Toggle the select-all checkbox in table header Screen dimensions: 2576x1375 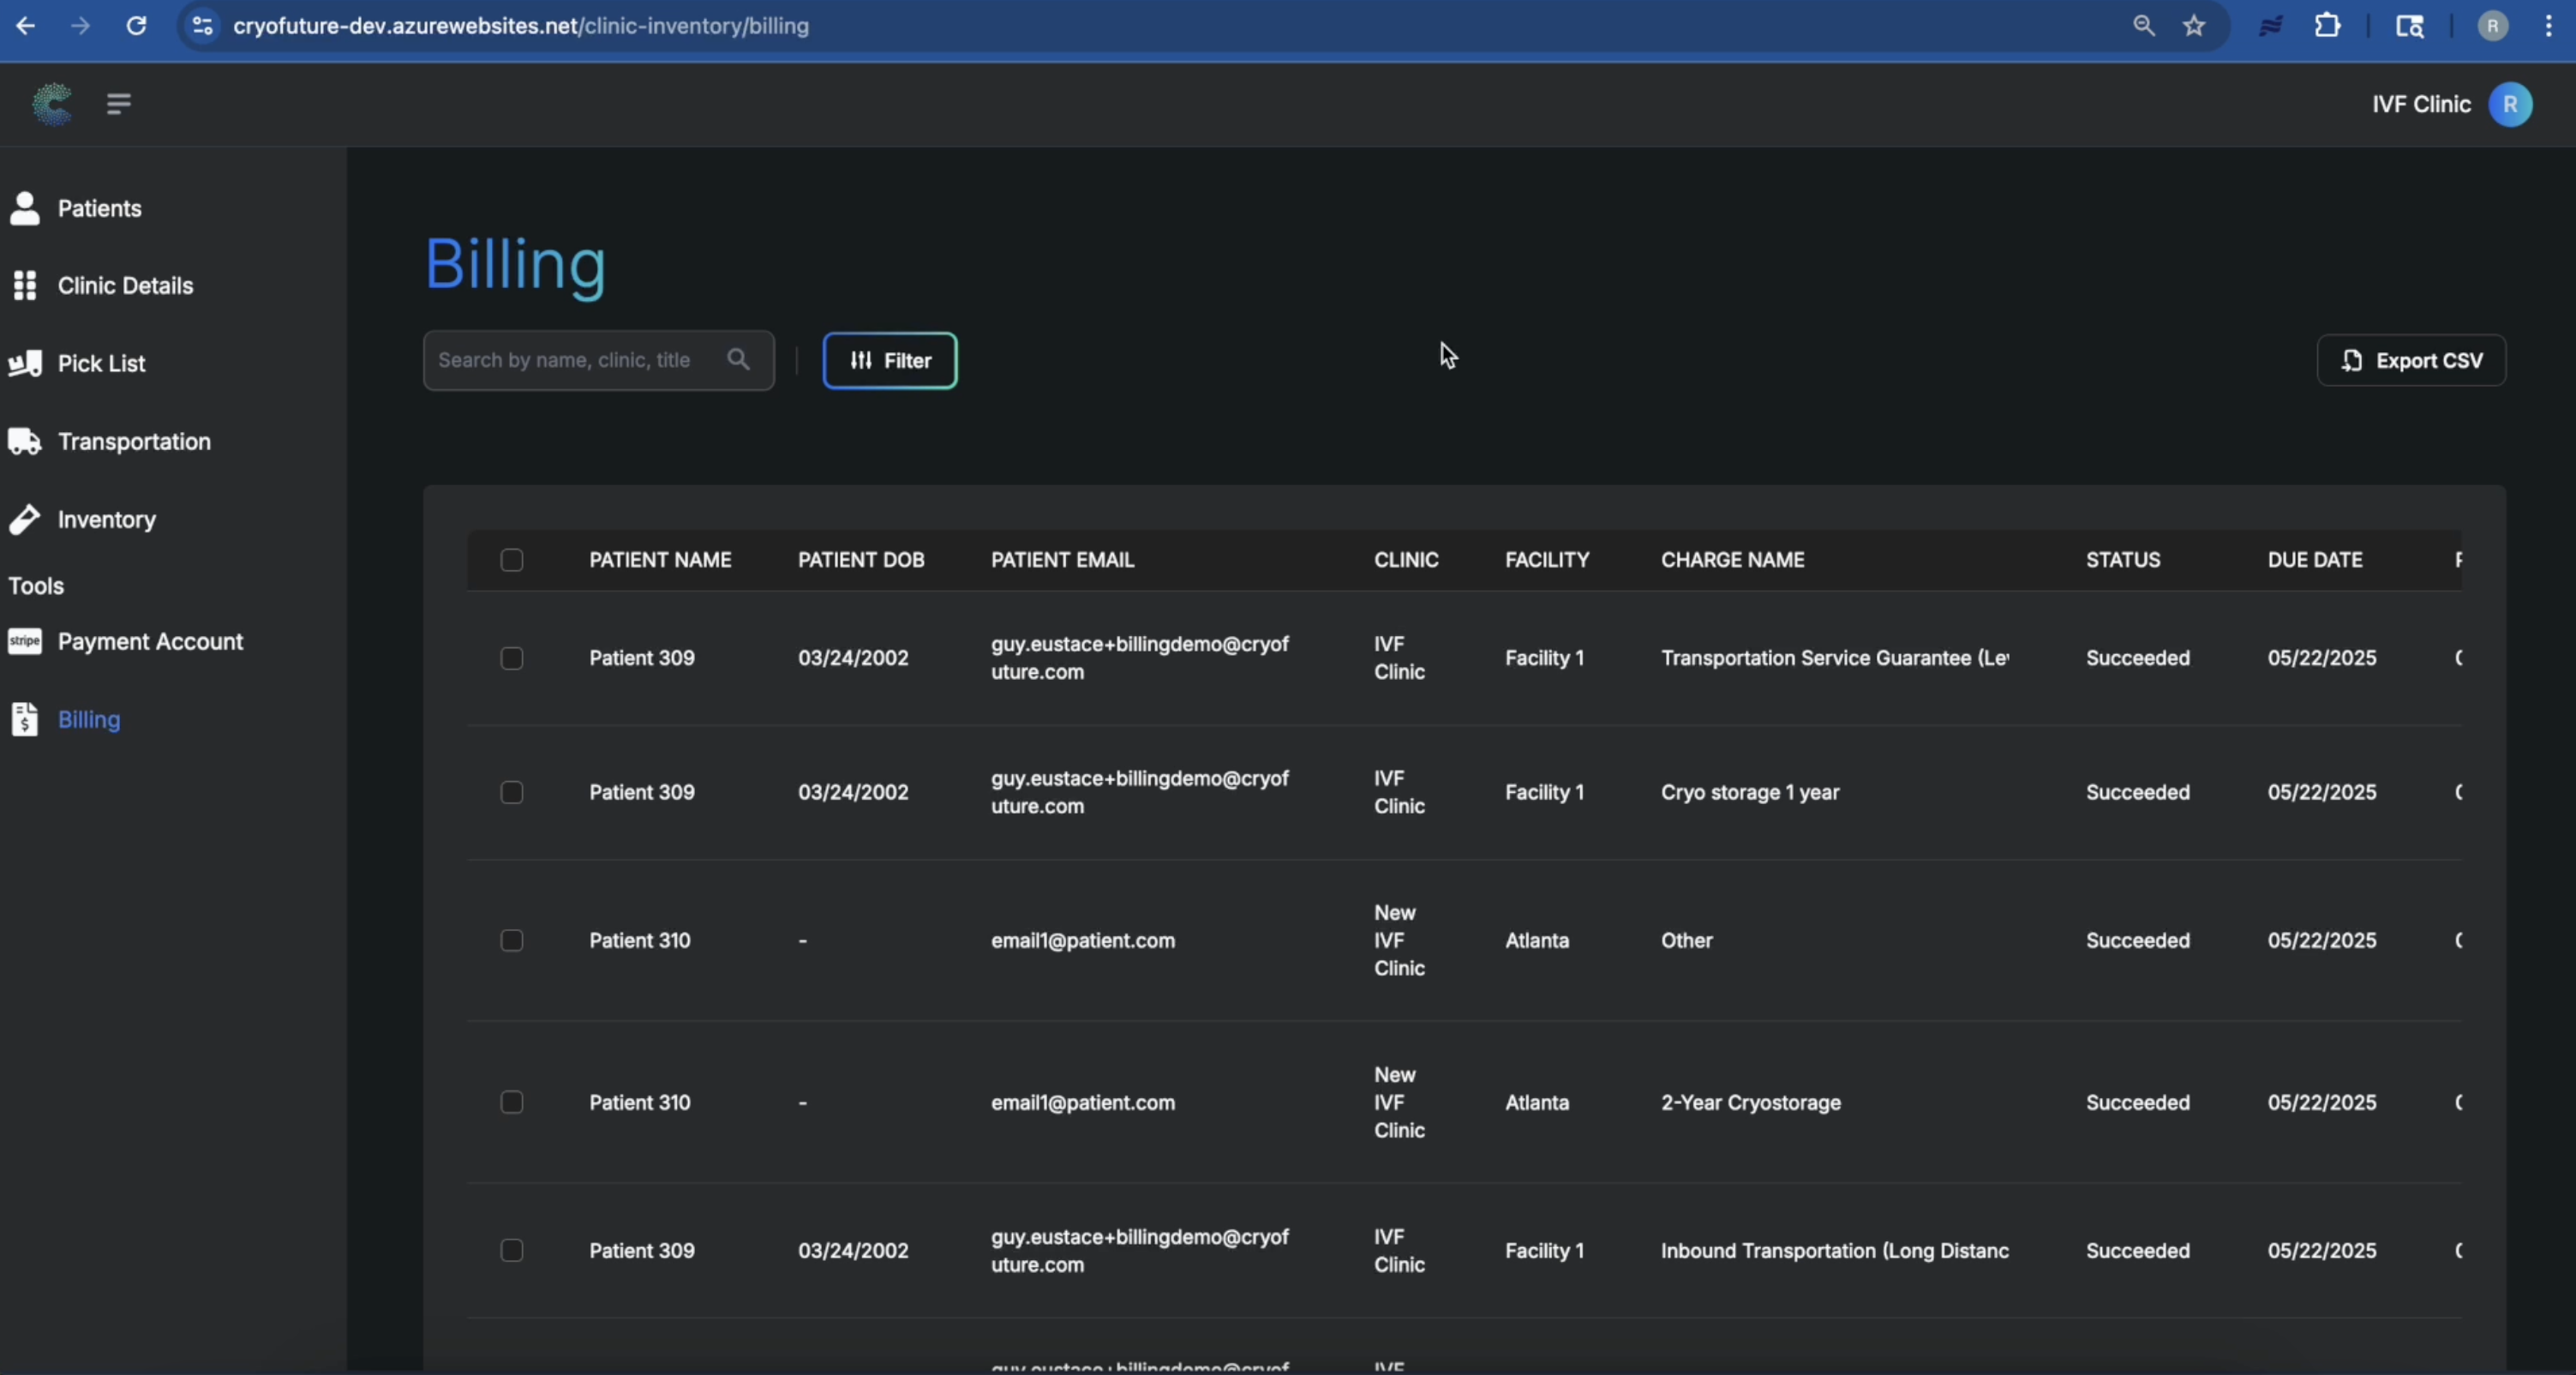coord(512,560)
